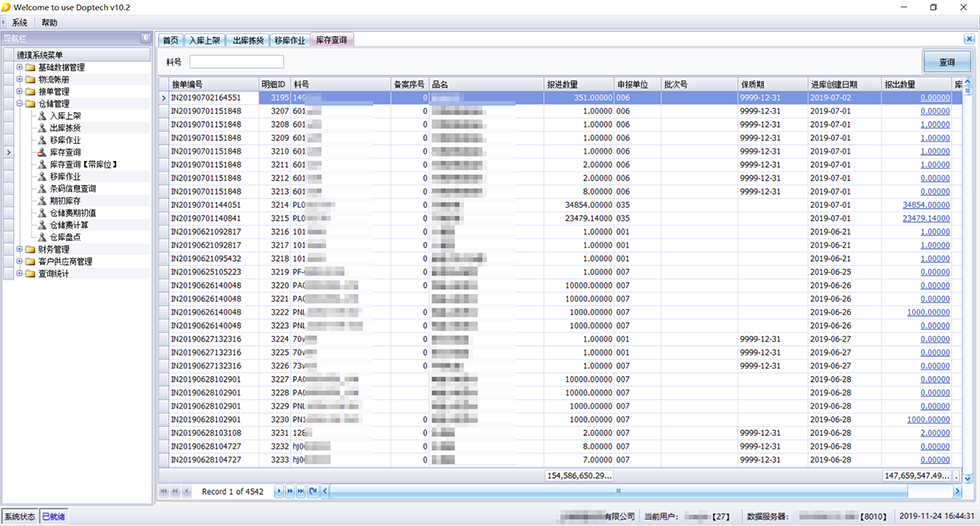Image resolution: width=980 pixels, height=526 pixels.
Task: Jump to the last record
Action: pos(301,491)
